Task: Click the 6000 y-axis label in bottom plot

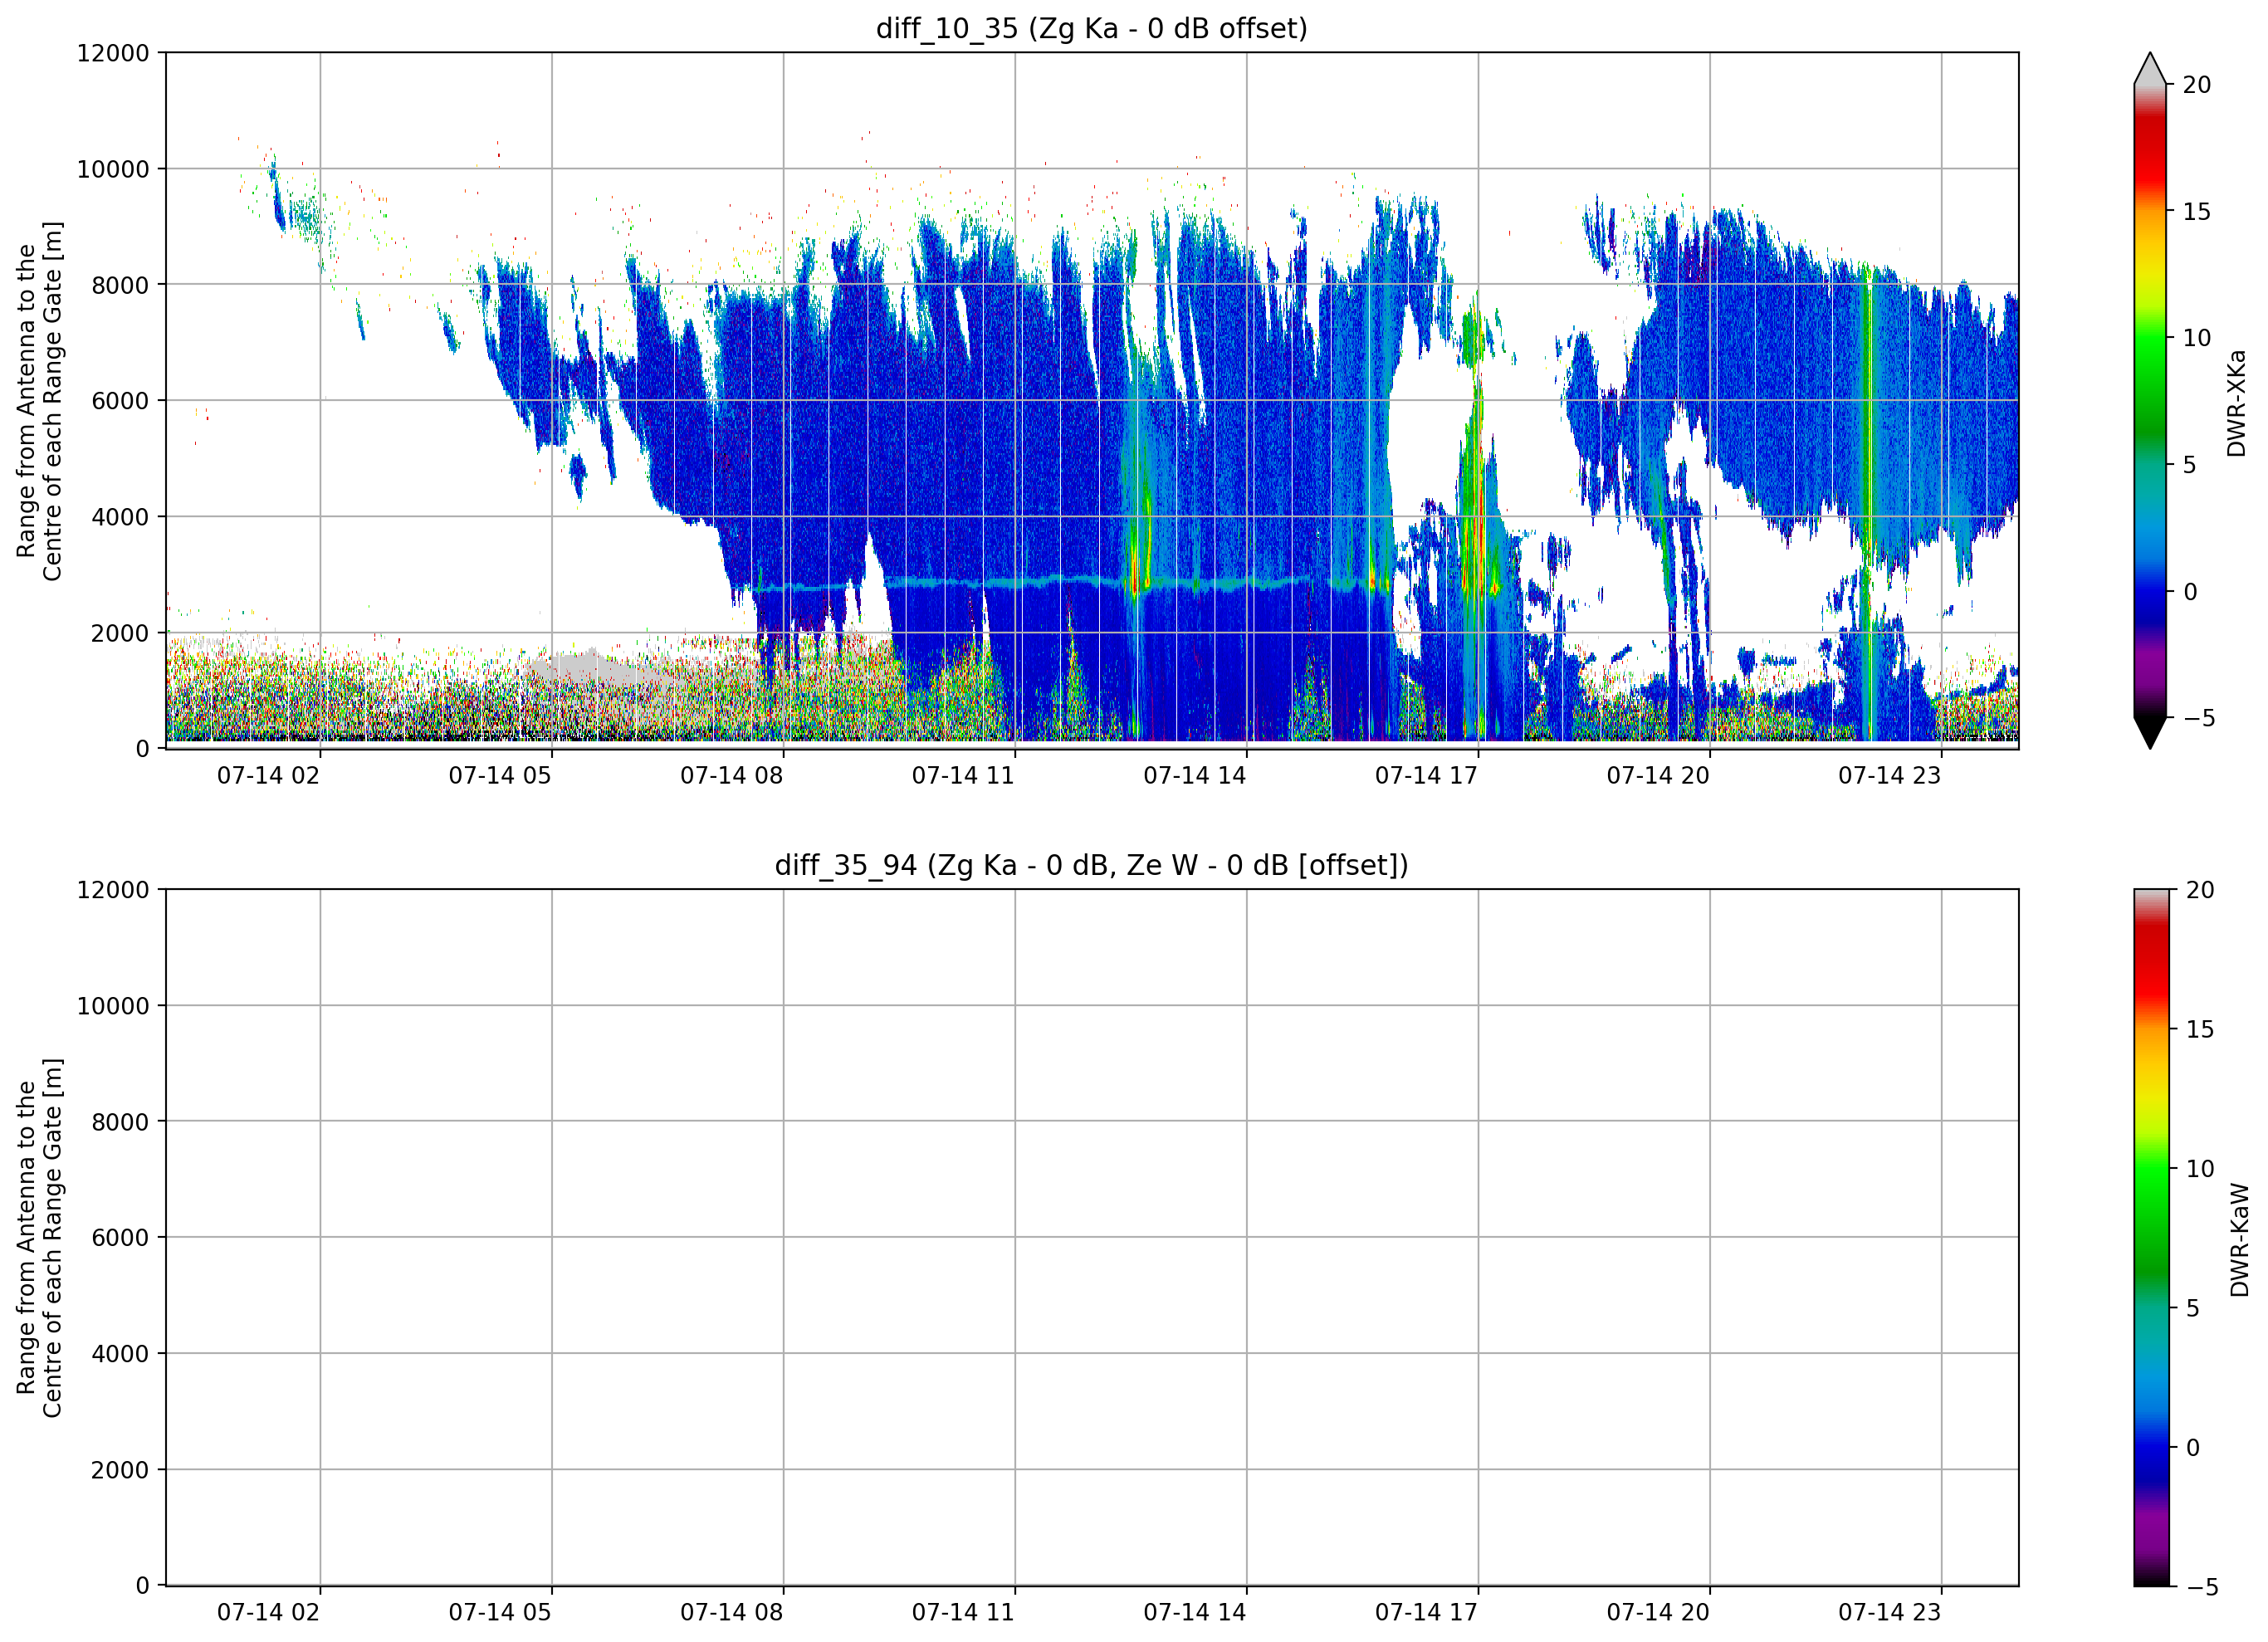Action: 120,1237
